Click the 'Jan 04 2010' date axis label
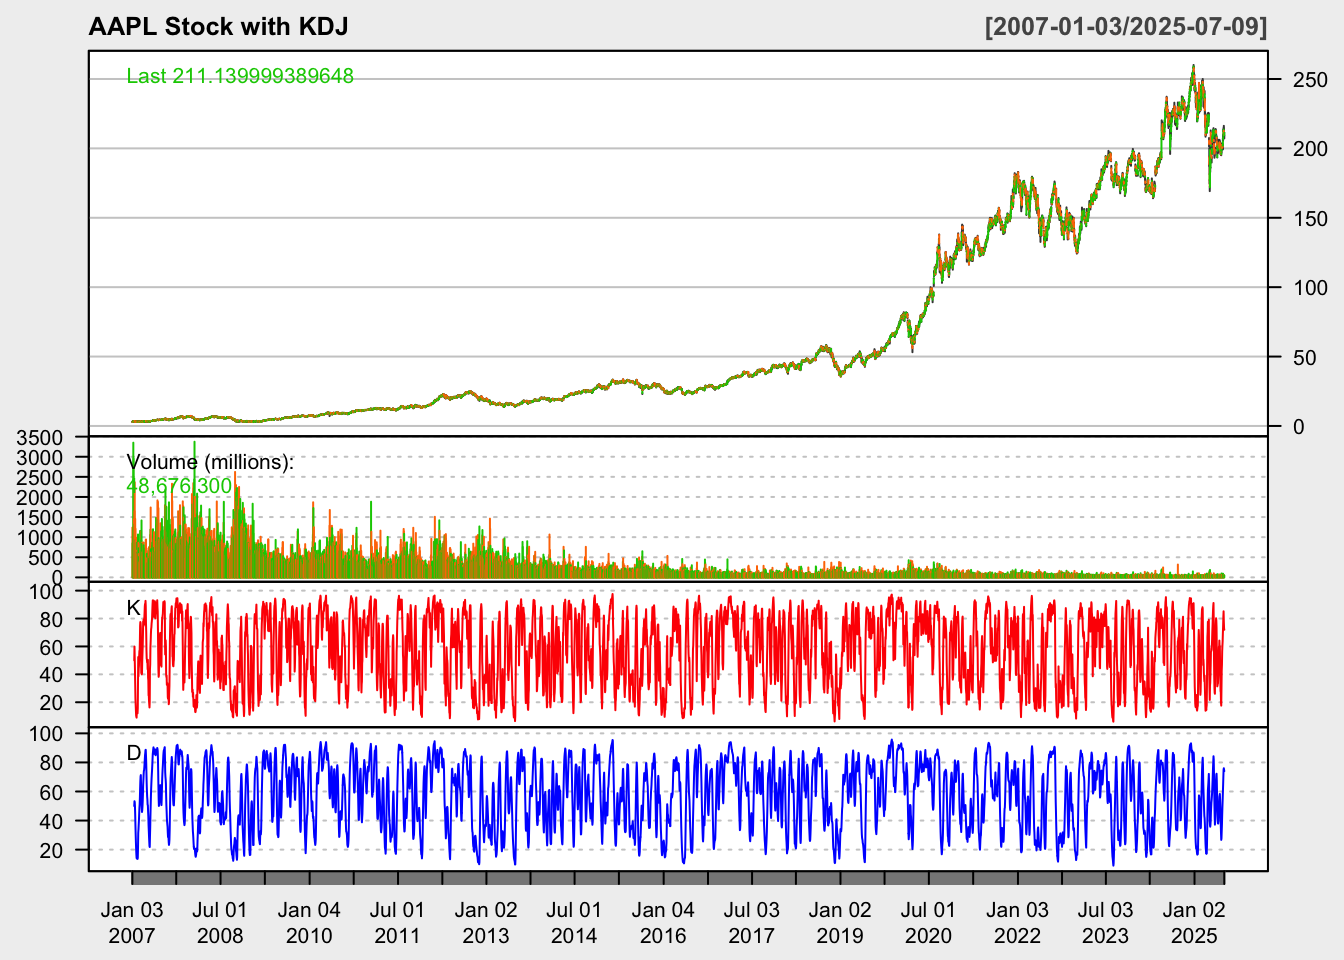This screenshot has width=1344, height=960. point(309,923)
